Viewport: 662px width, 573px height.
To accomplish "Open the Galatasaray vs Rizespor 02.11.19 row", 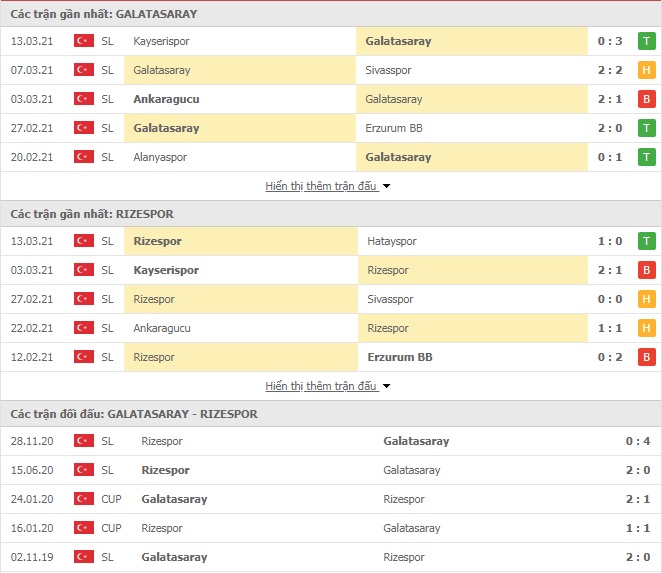I will point(331,557).
